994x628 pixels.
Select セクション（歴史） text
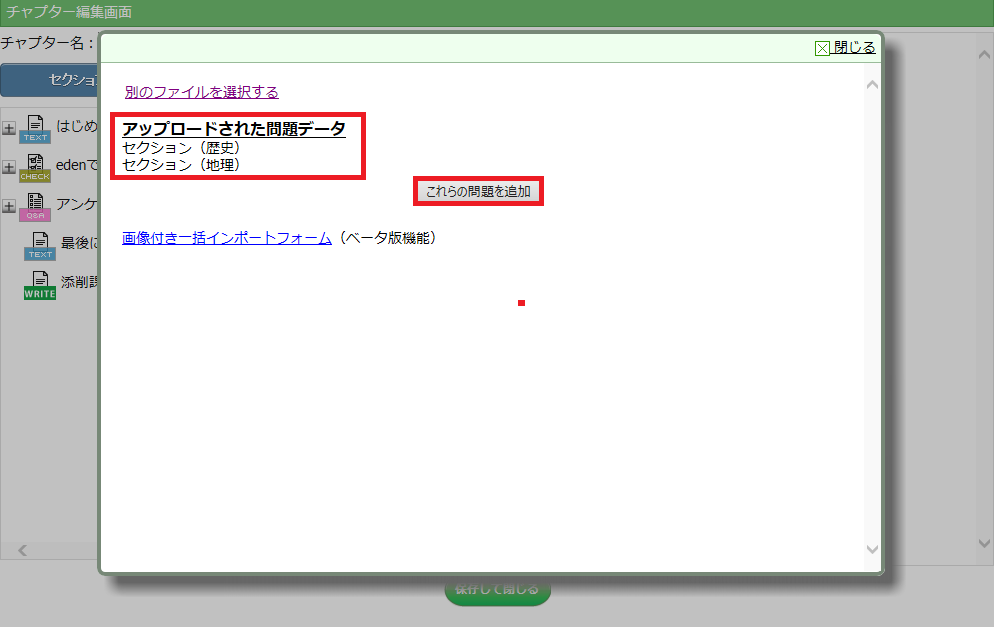[181, 148]
